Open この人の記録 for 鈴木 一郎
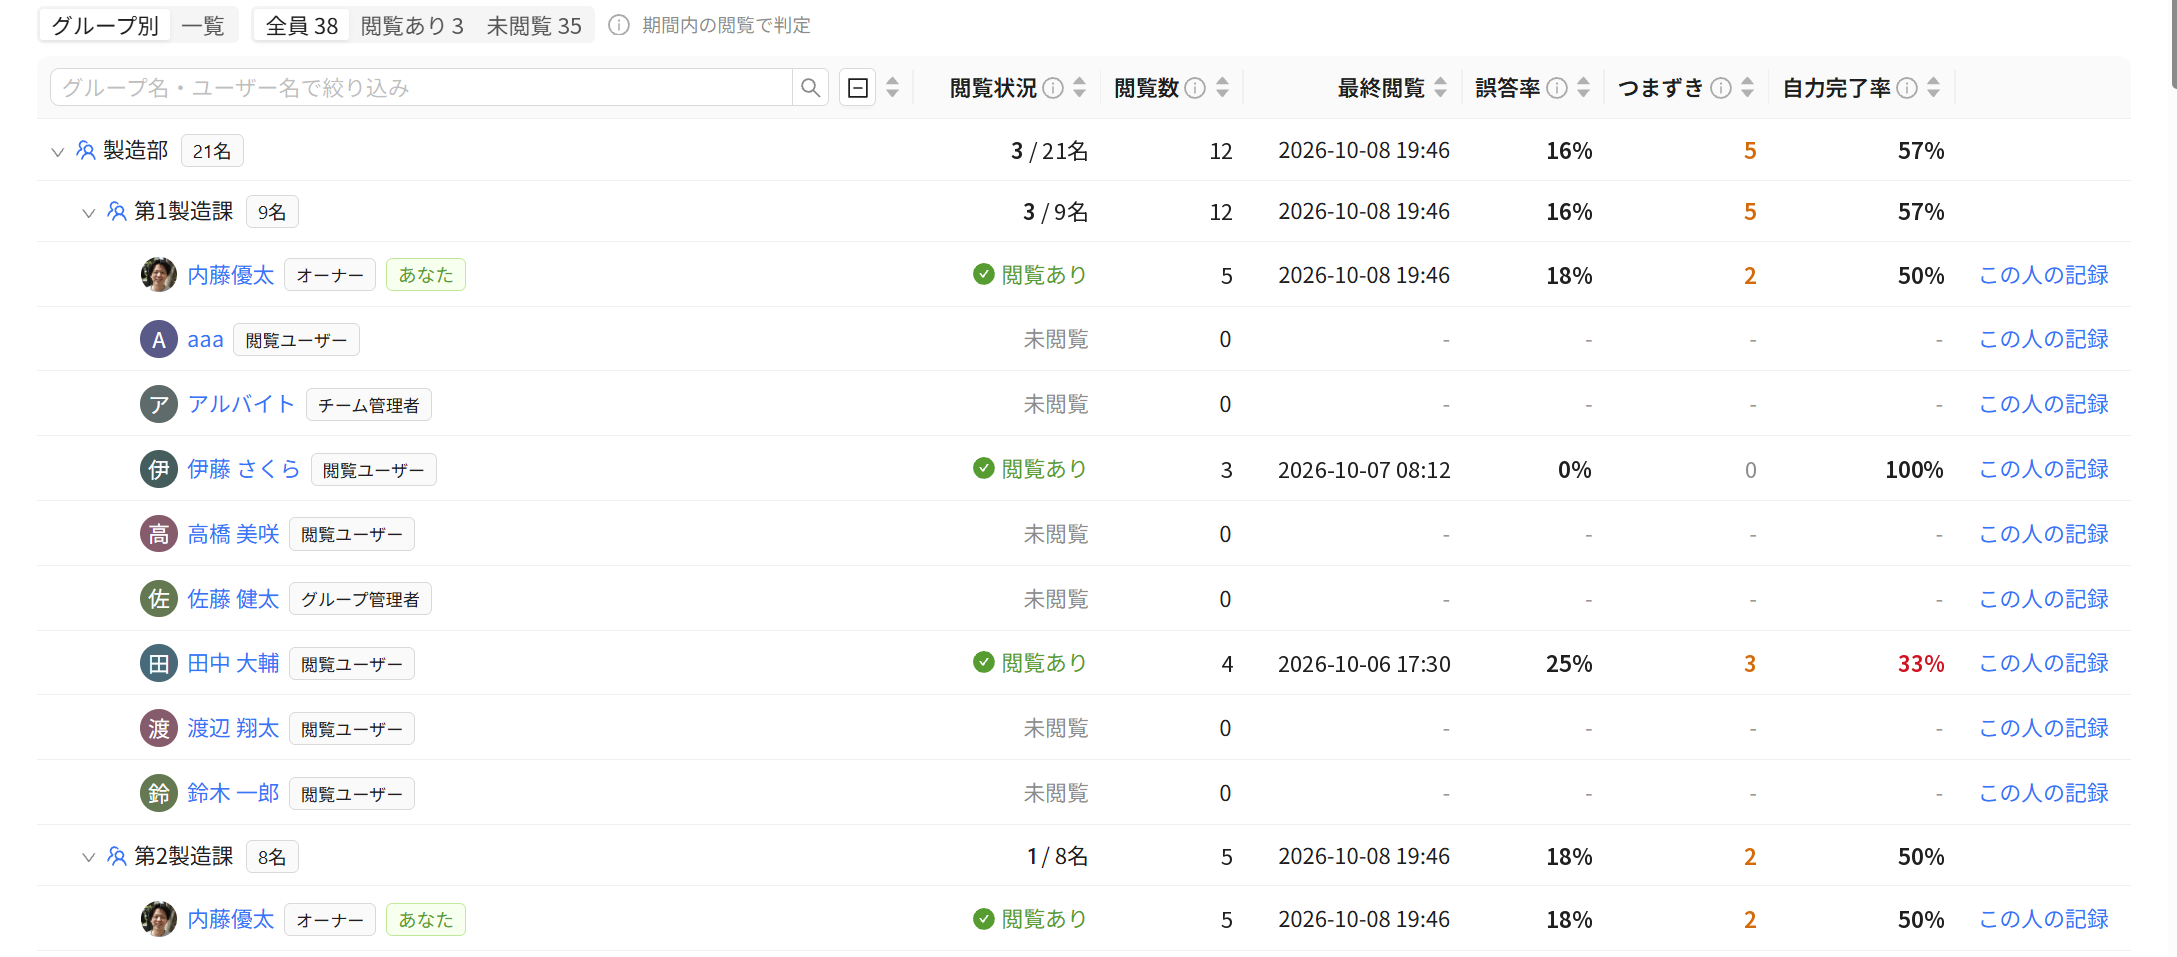This screenshot has width=2177, height=957. click(x=2044, y=794)
